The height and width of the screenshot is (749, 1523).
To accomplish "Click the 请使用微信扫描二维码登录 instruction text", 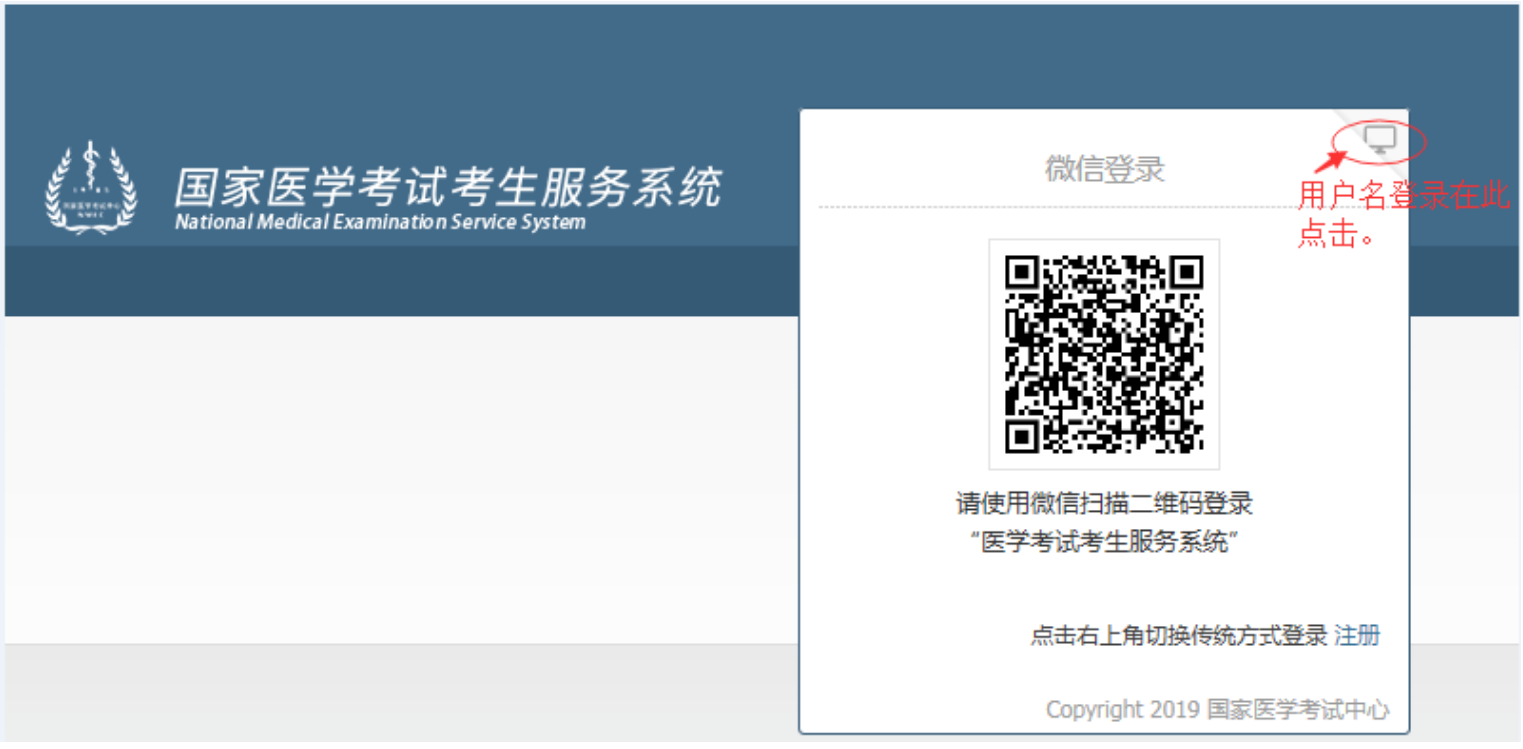I will (1104, 502).
